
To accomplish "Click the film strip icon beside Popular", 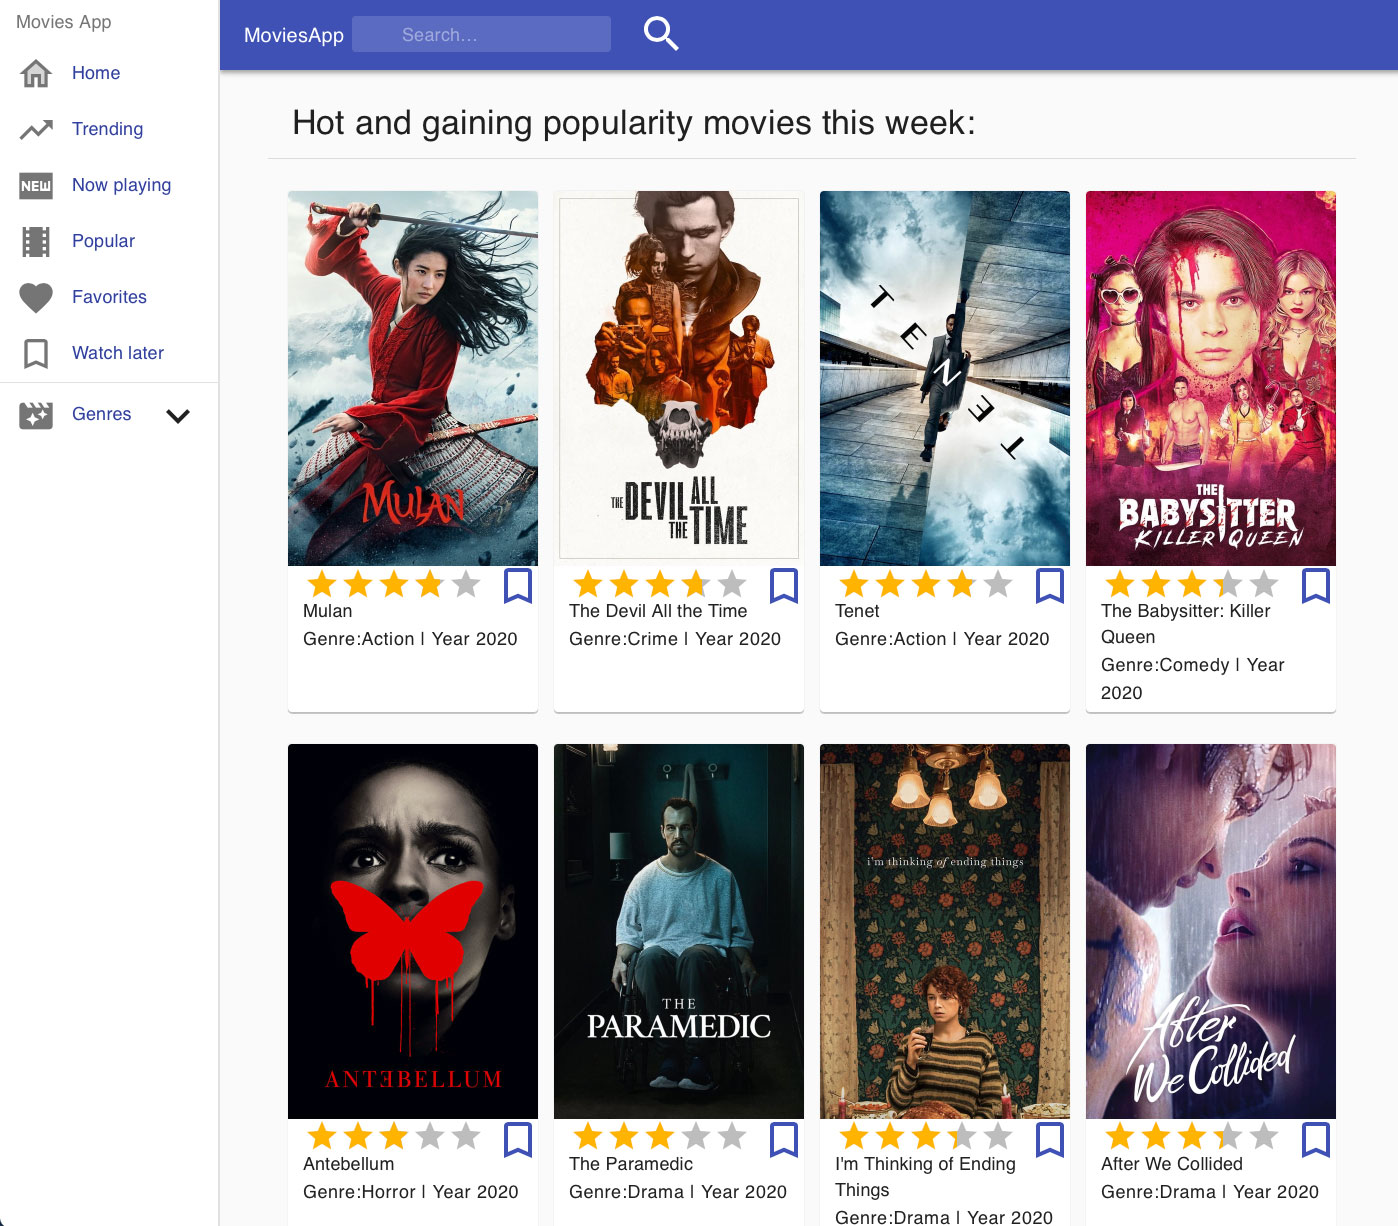I will (x=36, y=241).
